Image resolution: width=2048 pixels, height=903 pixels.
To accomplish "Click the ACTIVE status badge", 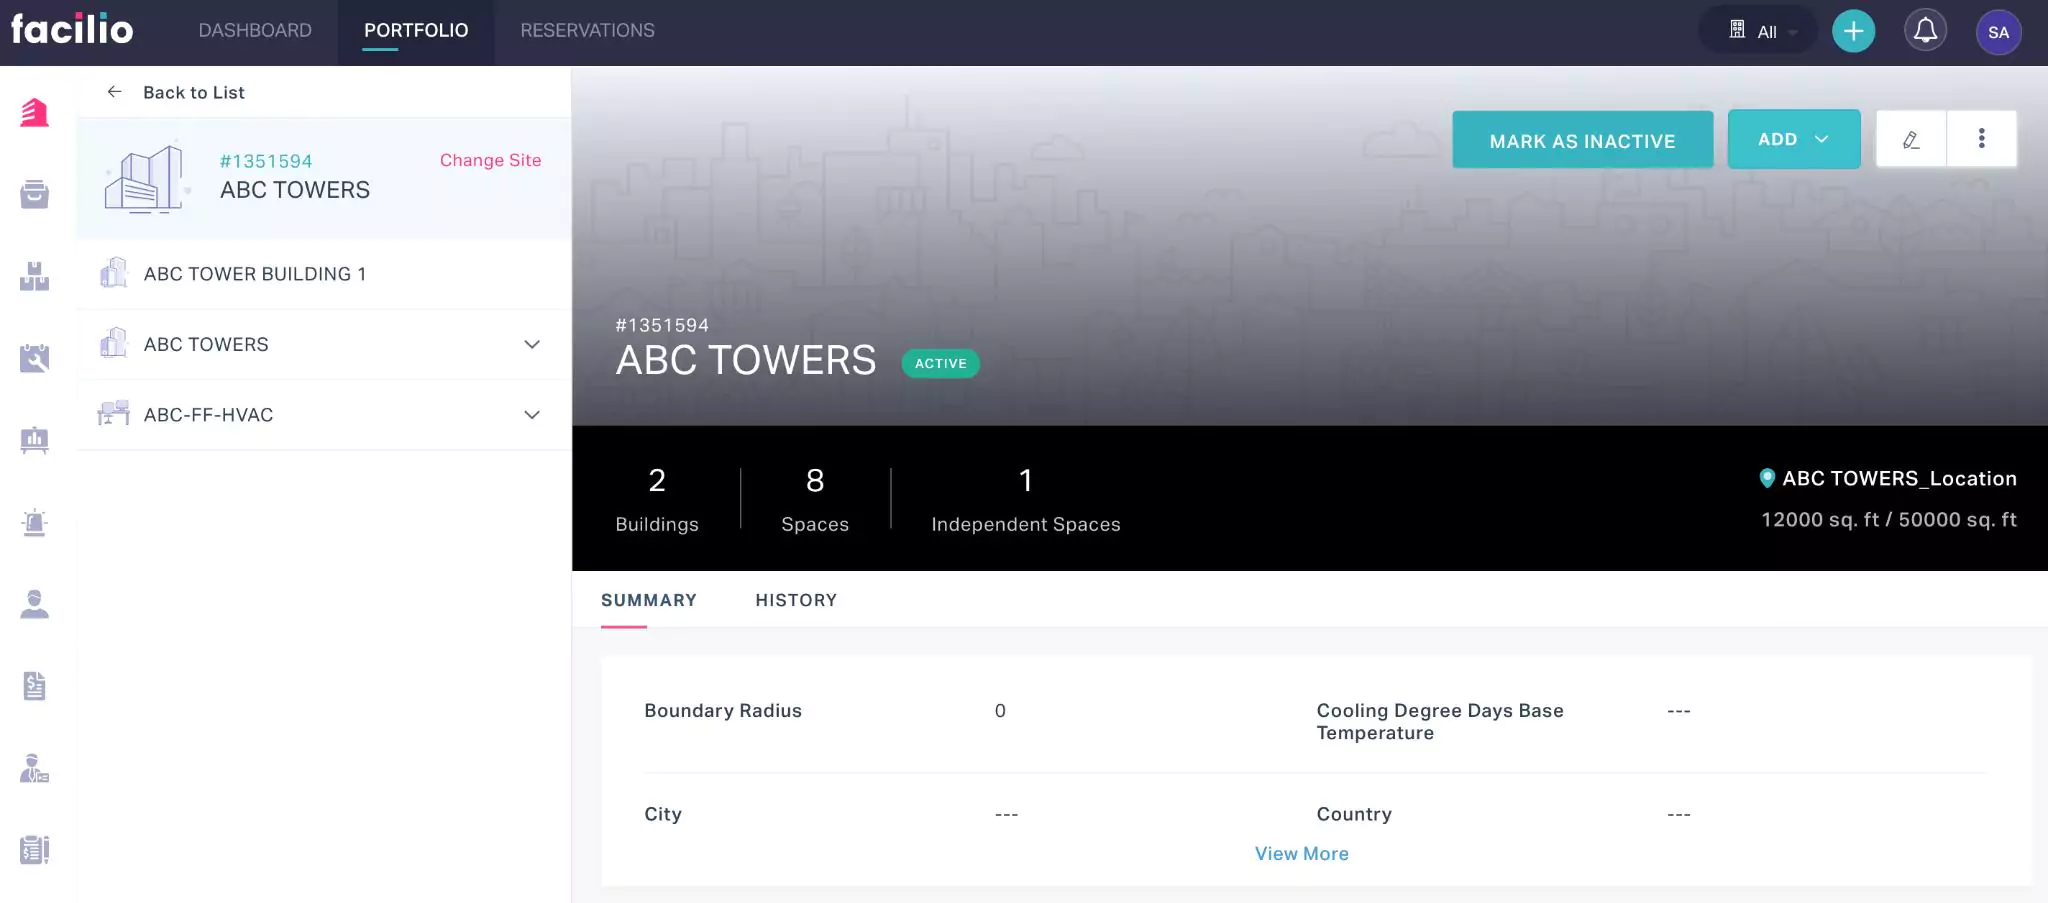I will (940, 363).
